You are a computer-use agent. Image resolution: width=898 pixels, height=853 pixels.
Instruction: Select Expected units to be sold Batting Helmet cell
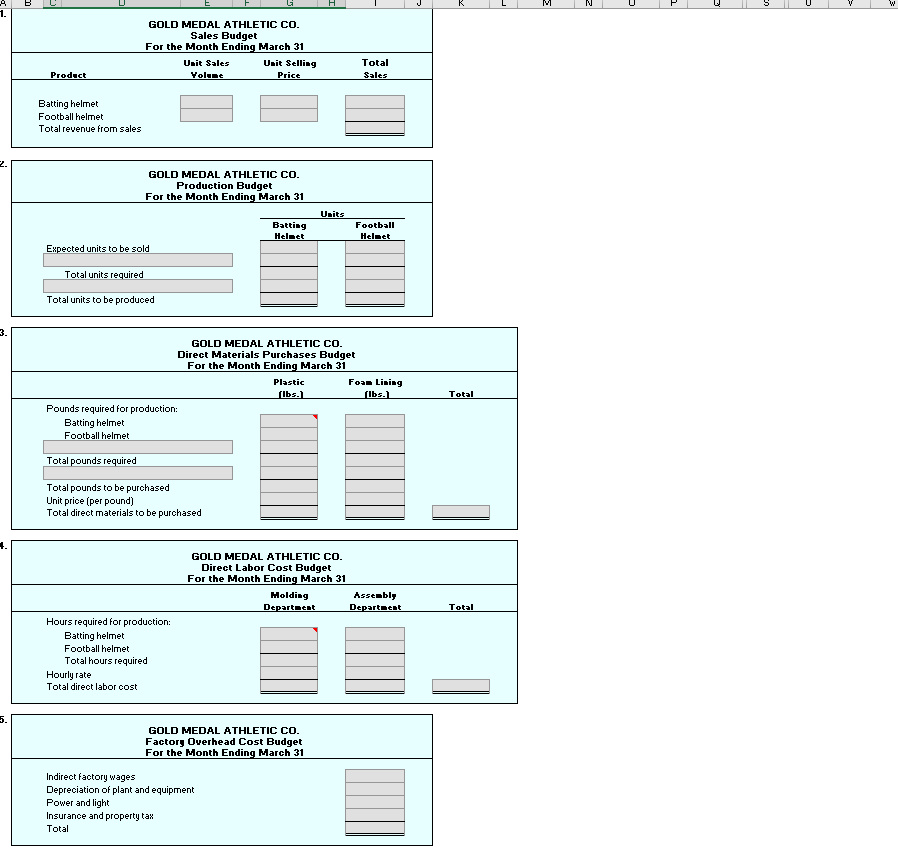[x=289, y=247]
